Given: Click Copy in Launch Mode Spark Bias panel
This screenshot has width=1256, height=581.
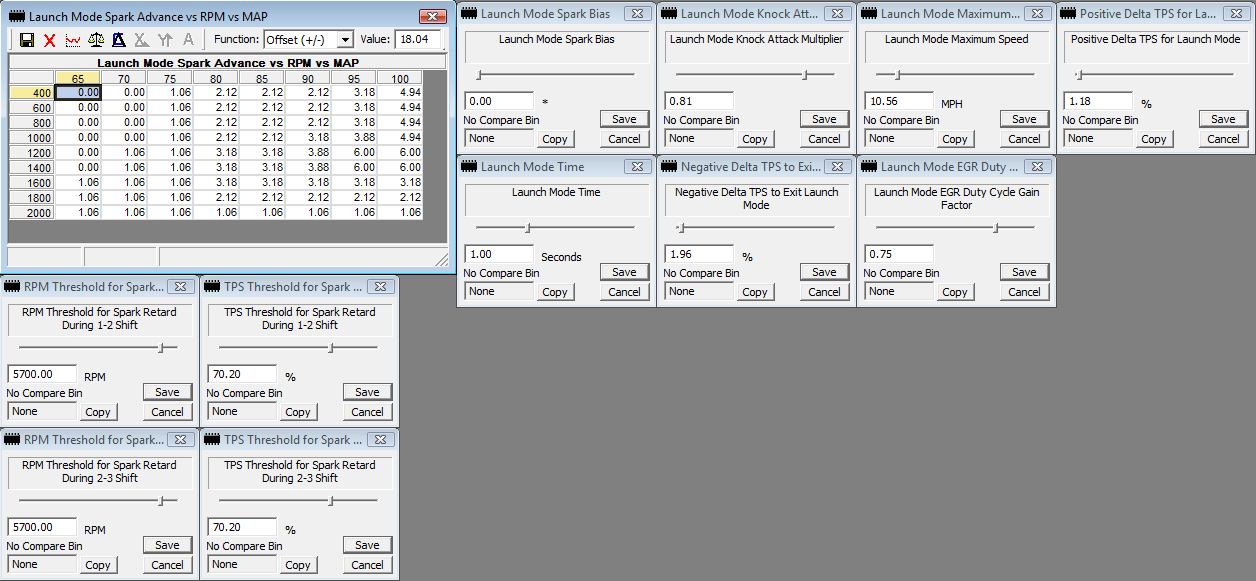Looking at the screenshot, I should coord(554,139).
